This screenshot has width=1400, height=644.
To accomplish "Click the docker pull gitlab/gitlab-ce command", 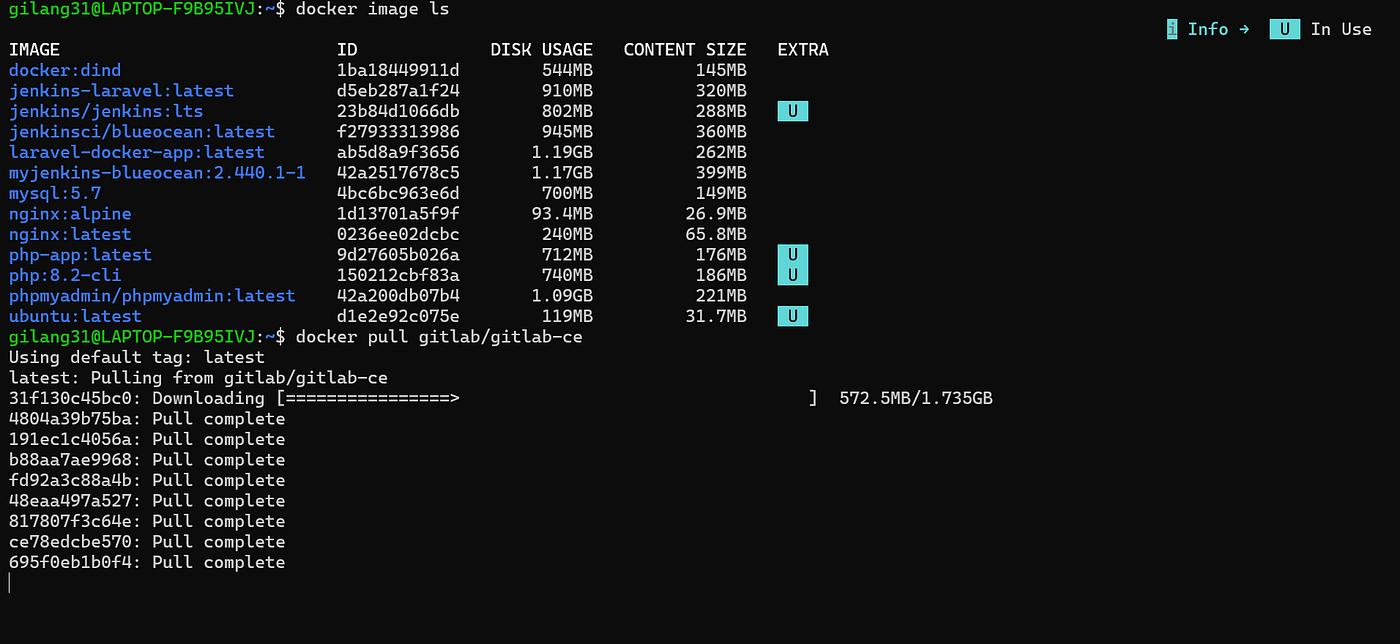I will click(x=439, y=337).
